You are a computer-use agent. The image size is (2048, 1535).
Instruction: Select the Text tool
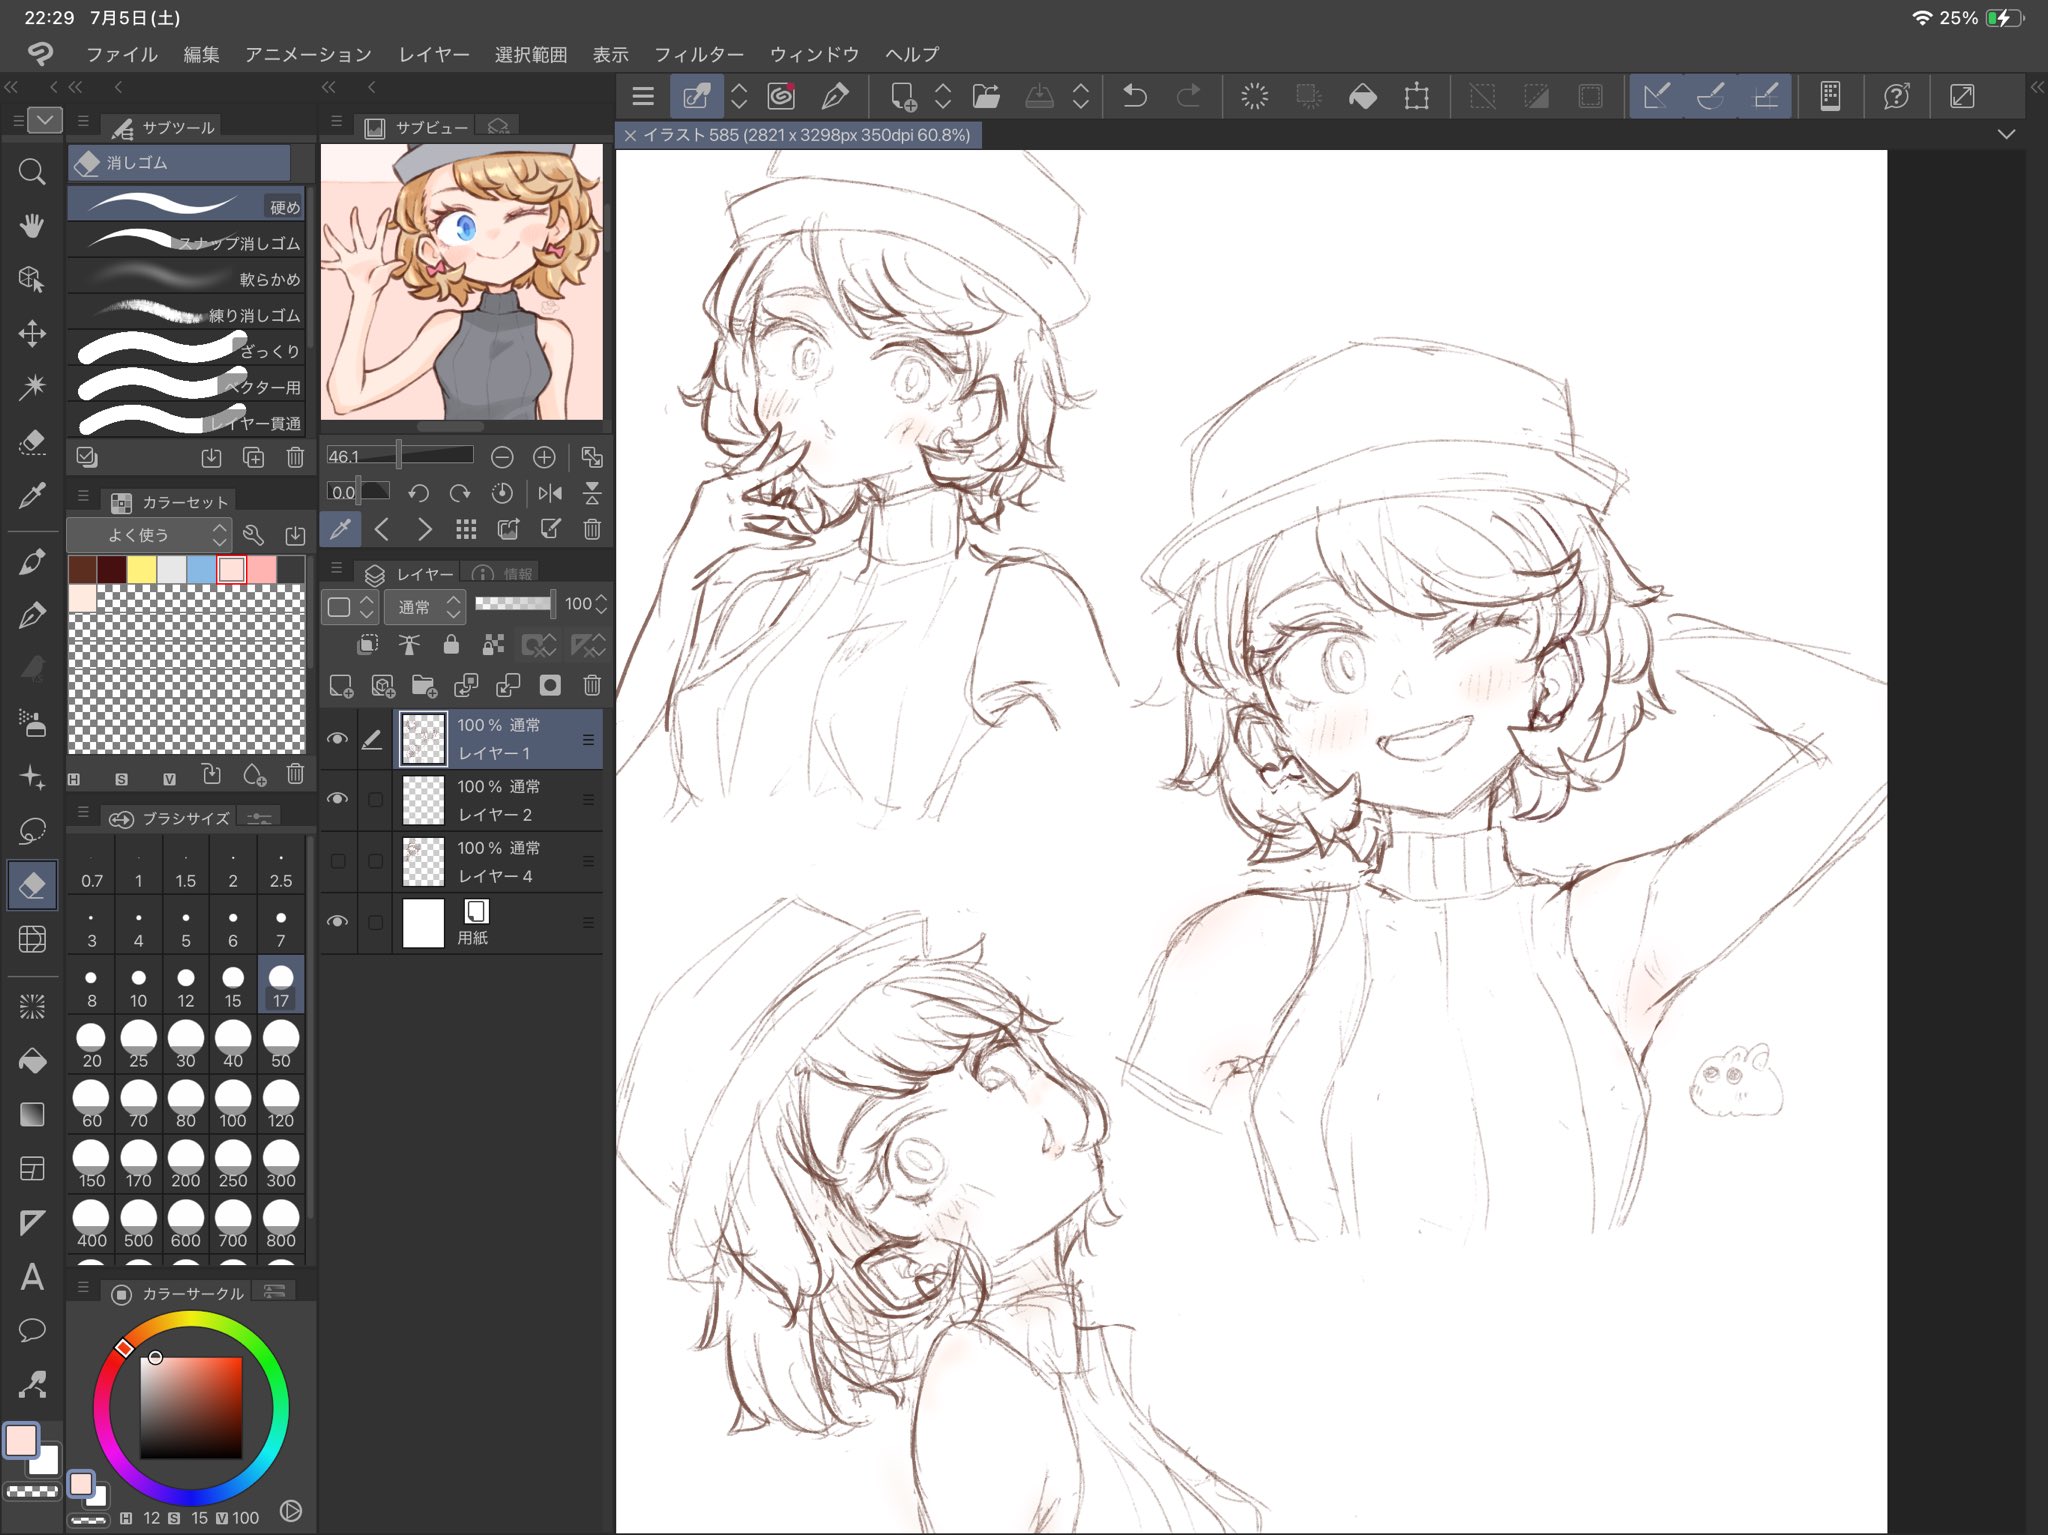coord(32,1277)
